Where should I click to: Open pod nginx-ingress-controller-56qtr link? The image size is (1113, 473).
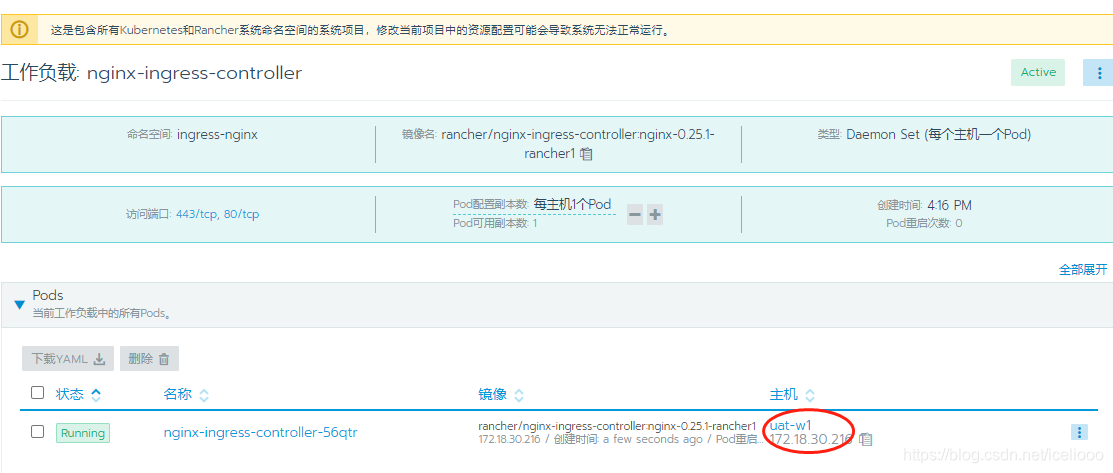tap(261, 432)
